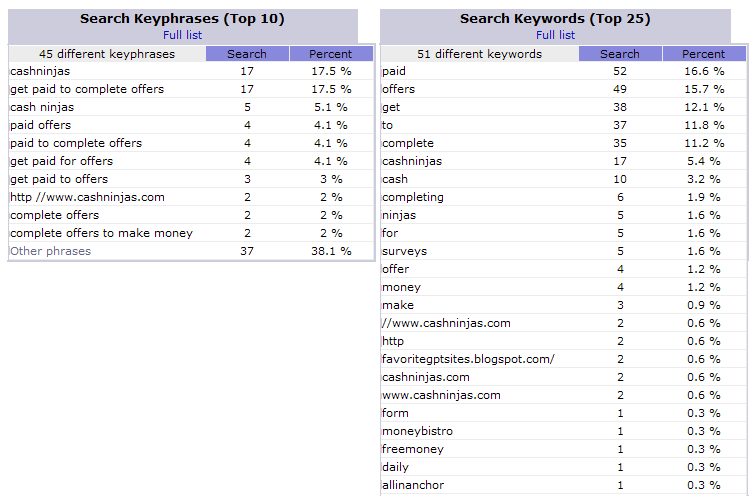
Task: Select the 'paid' keyword row
Action: [563, 71]
